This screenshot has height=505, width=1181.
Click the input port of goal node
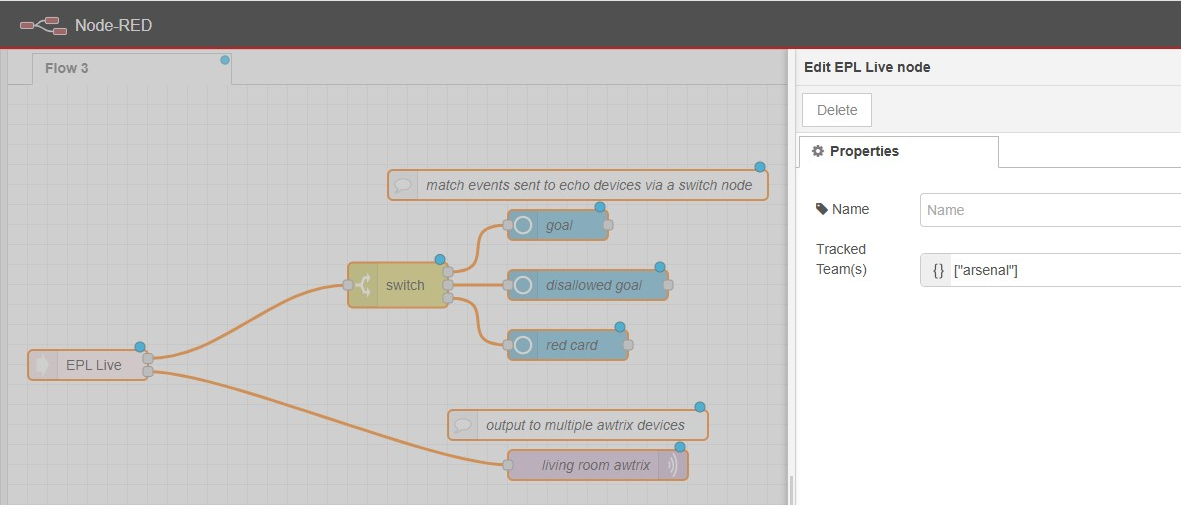pyautogui.click(x=508, y=225)
